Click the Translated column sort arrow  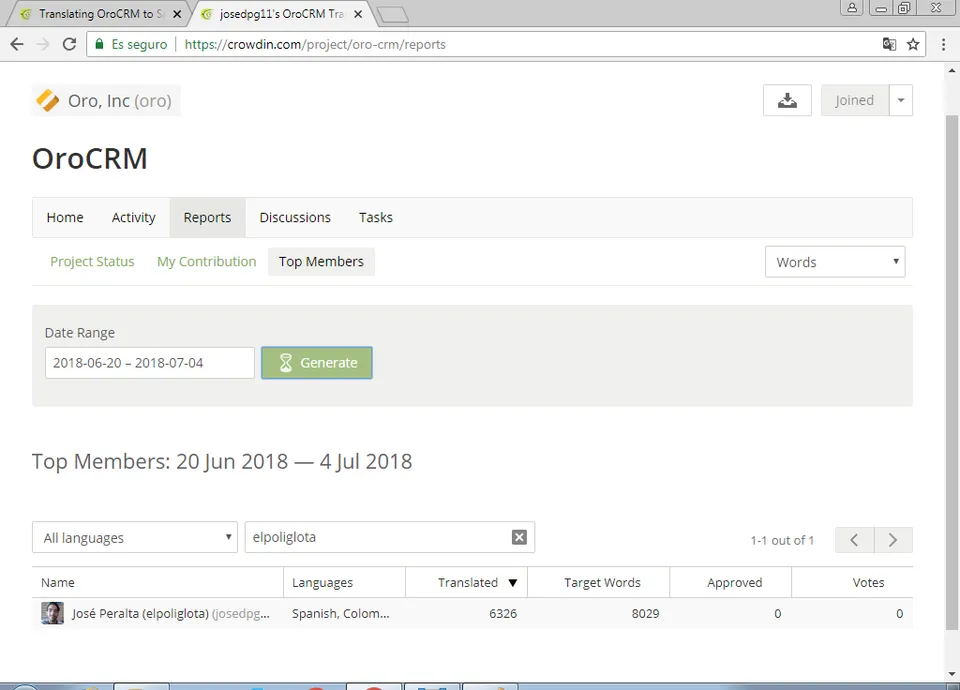(513, 583)
